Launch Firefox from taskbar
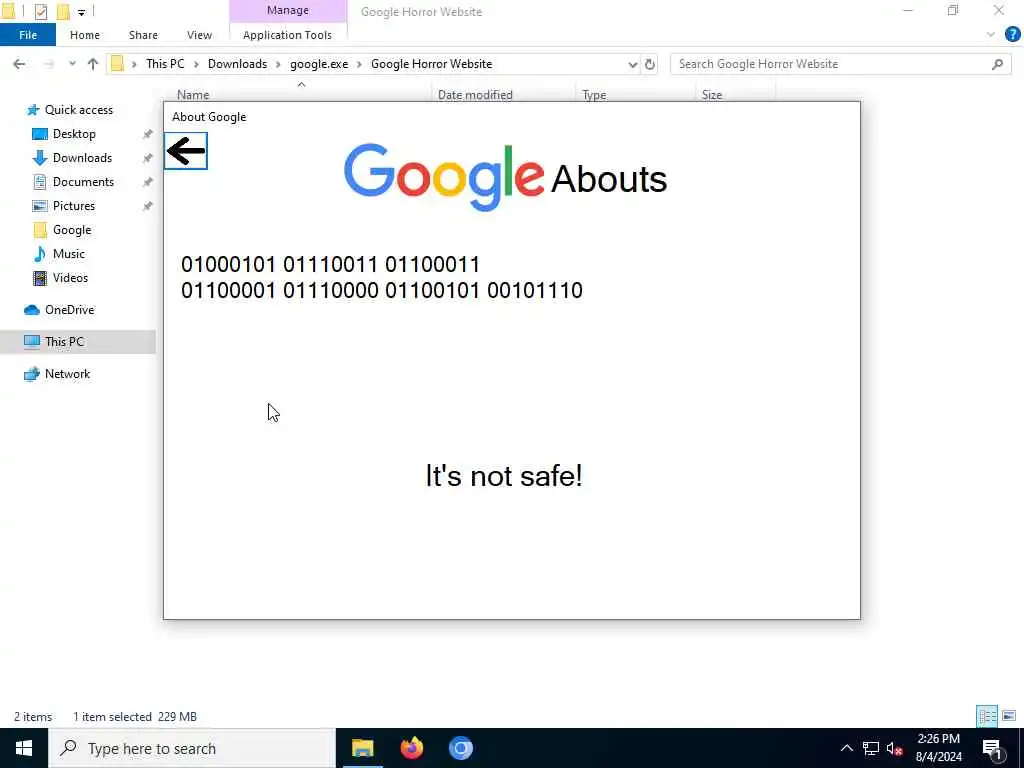 pos(411,748)
